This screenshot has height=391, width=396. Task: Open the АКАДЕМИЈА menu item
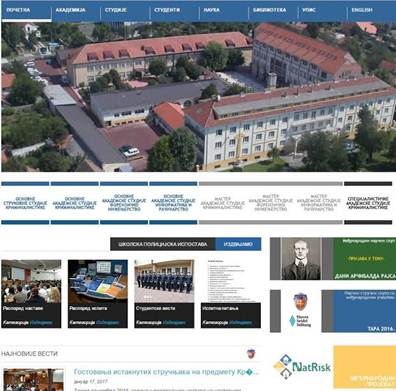70,10
